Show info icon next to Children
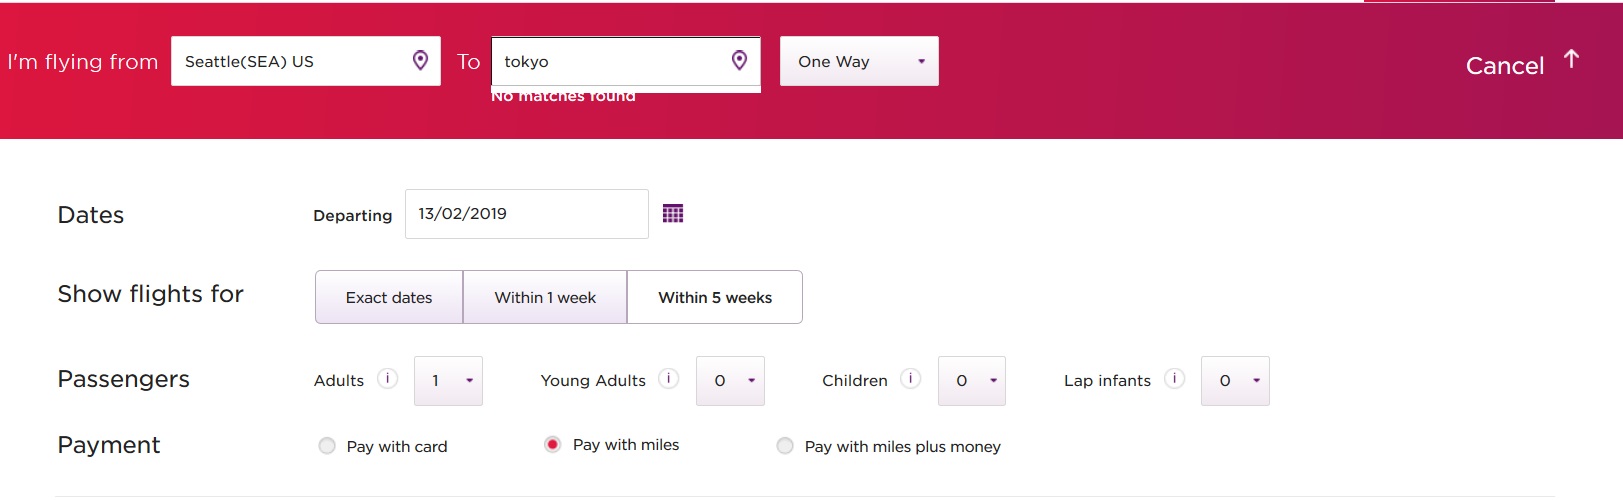The width and height of the screenshot is (1623, 500). (x=910, y=379)
